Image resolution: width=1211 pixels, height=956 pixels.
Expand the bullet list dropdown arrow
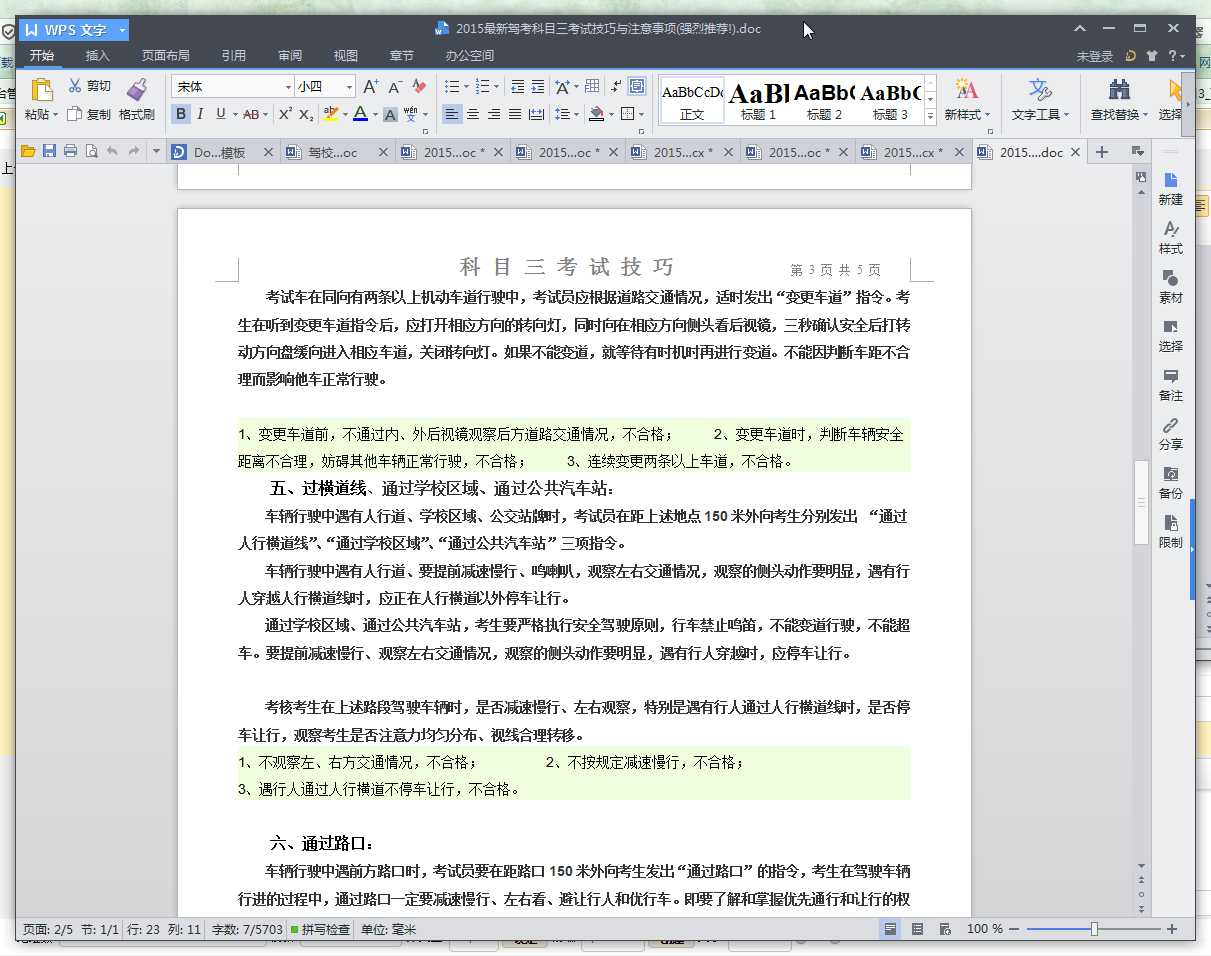[465, 87]
